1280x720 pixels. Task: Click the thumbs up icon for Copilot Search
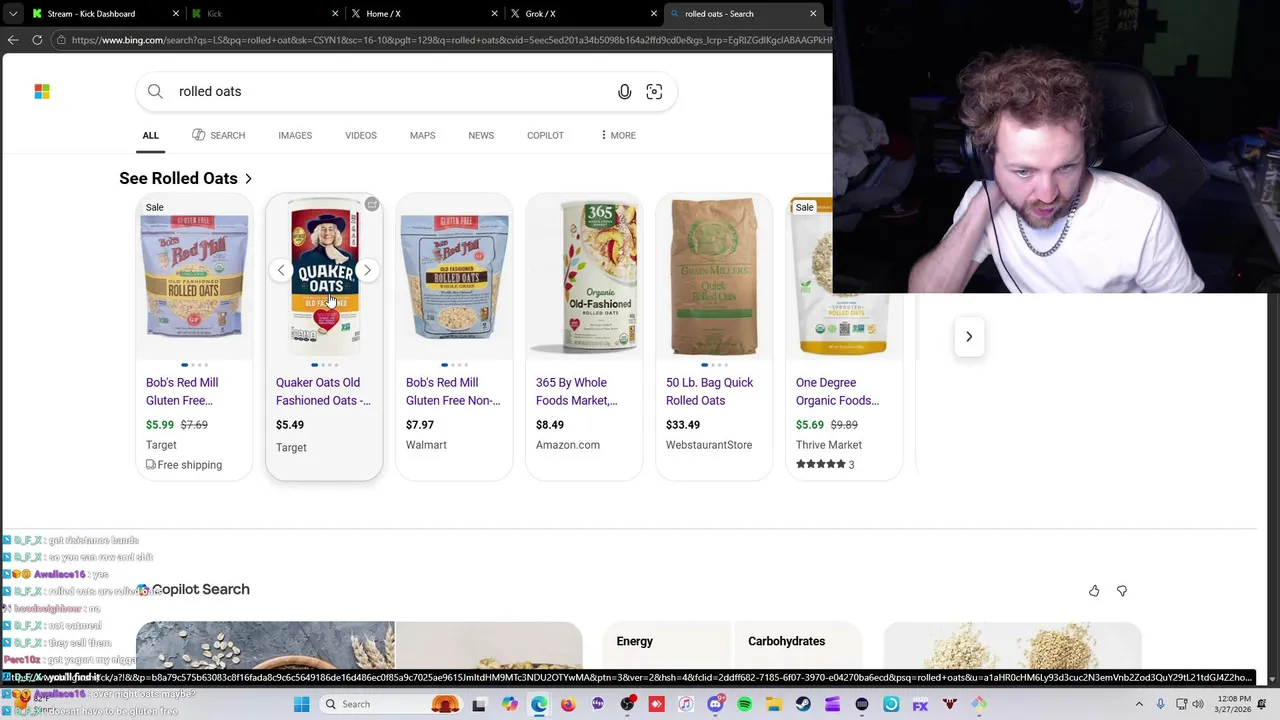[x=1094, y=591]
